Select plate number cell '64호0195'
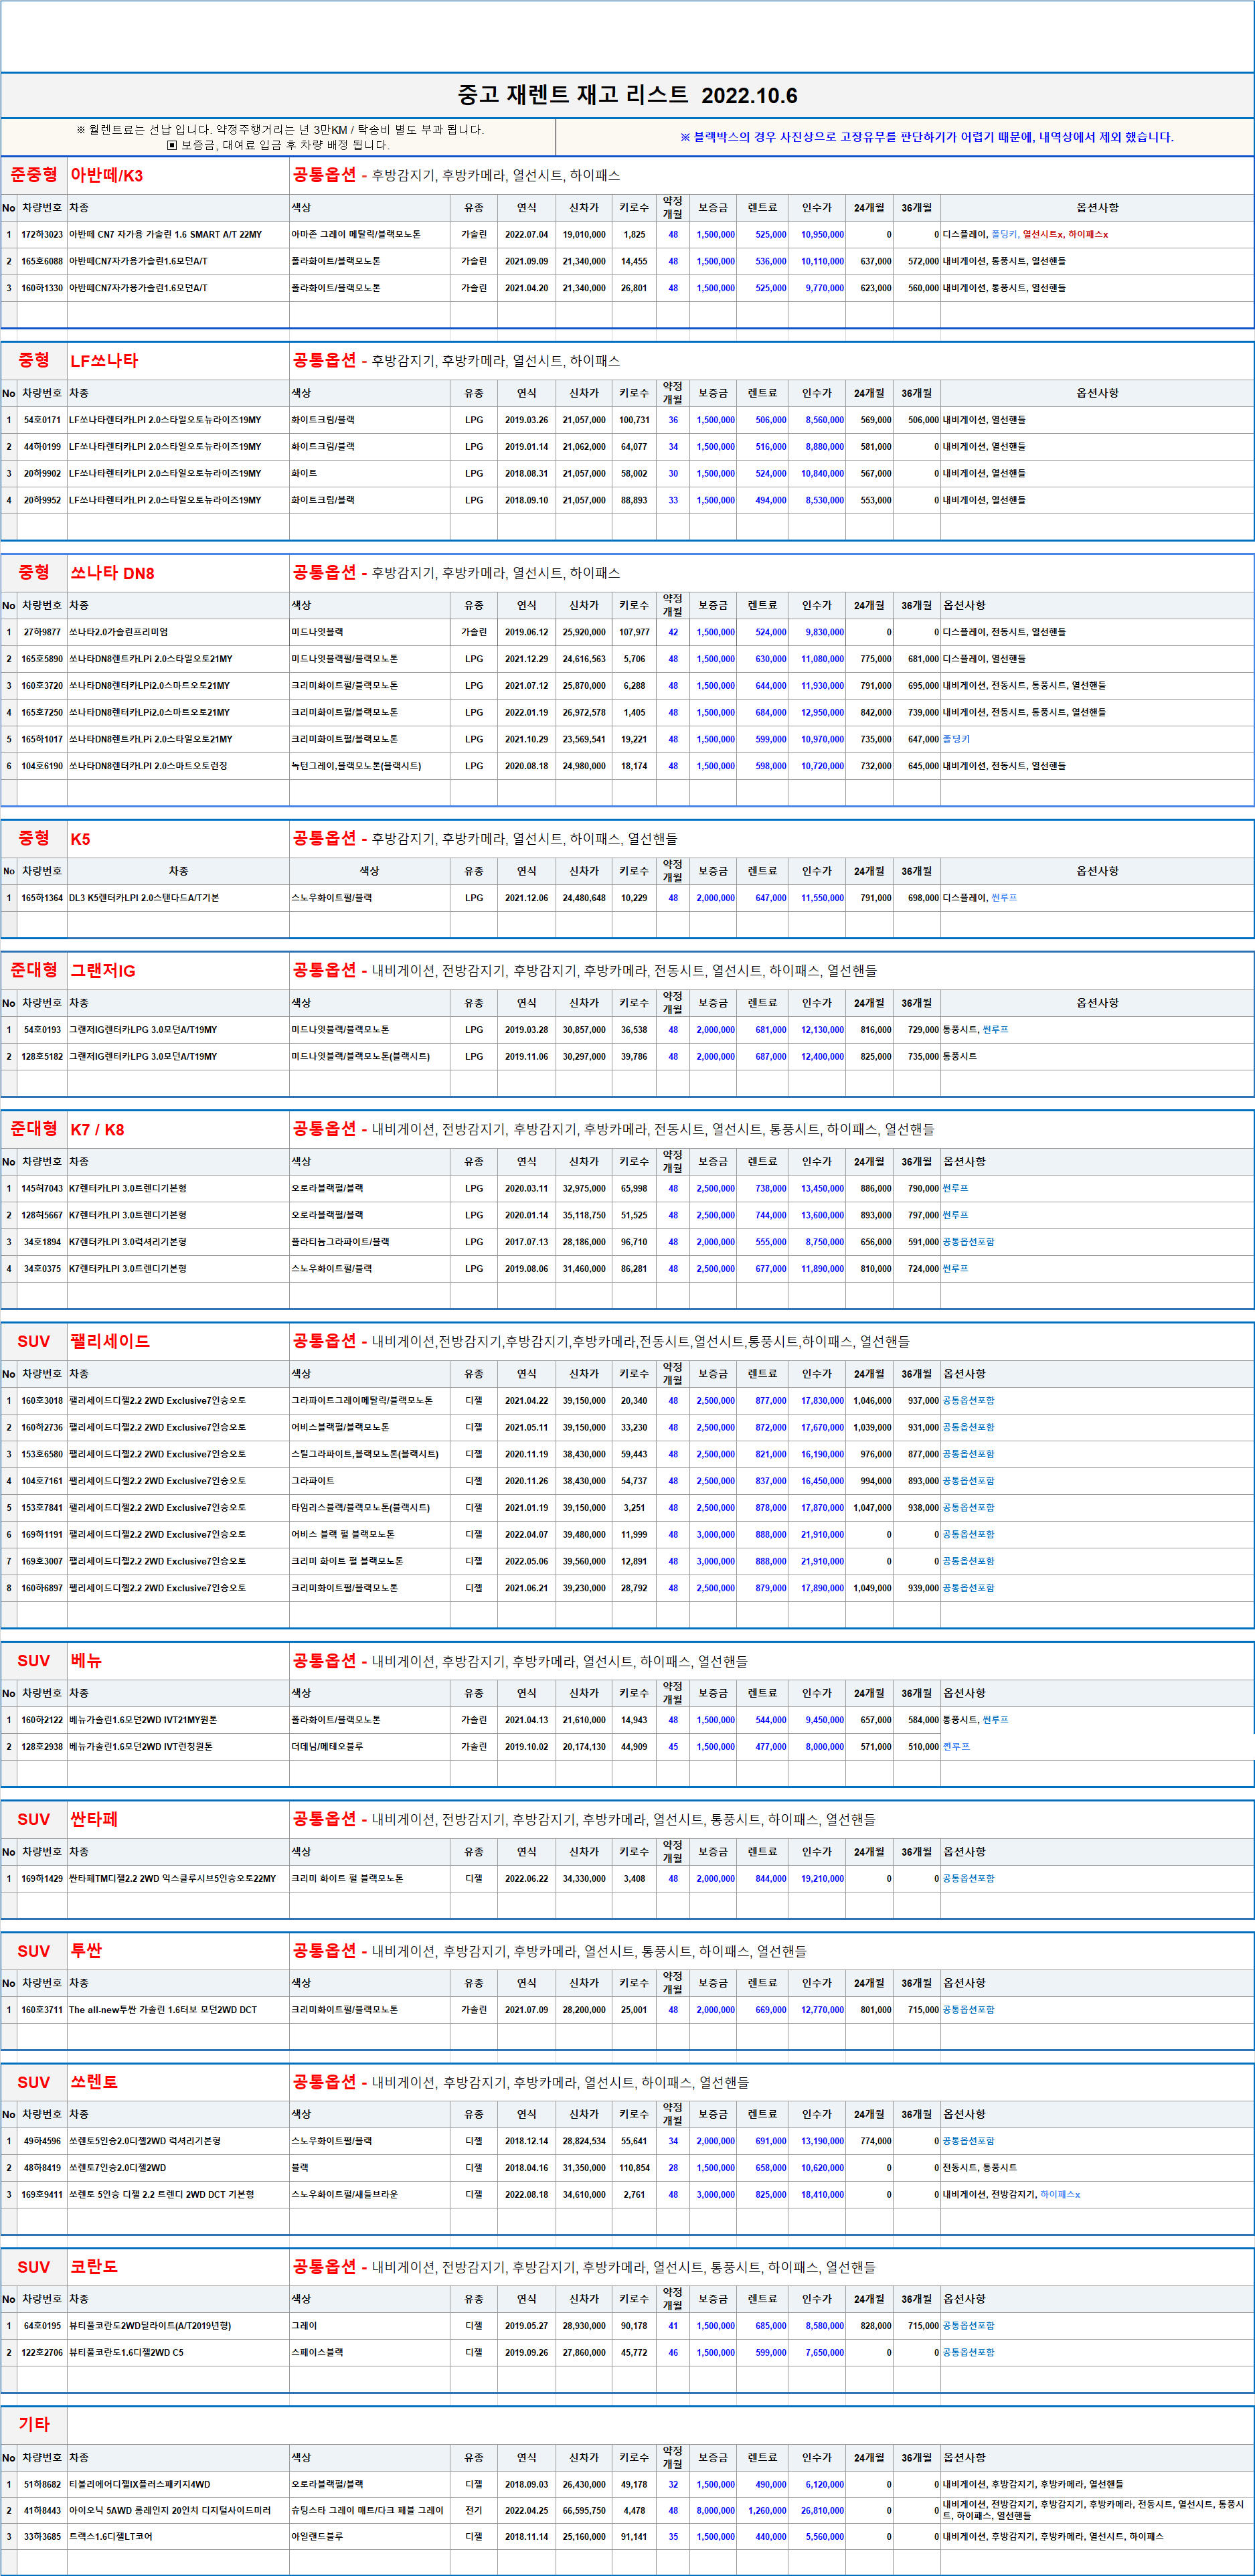The image size is (1255, 2576). coord(42,2326)
